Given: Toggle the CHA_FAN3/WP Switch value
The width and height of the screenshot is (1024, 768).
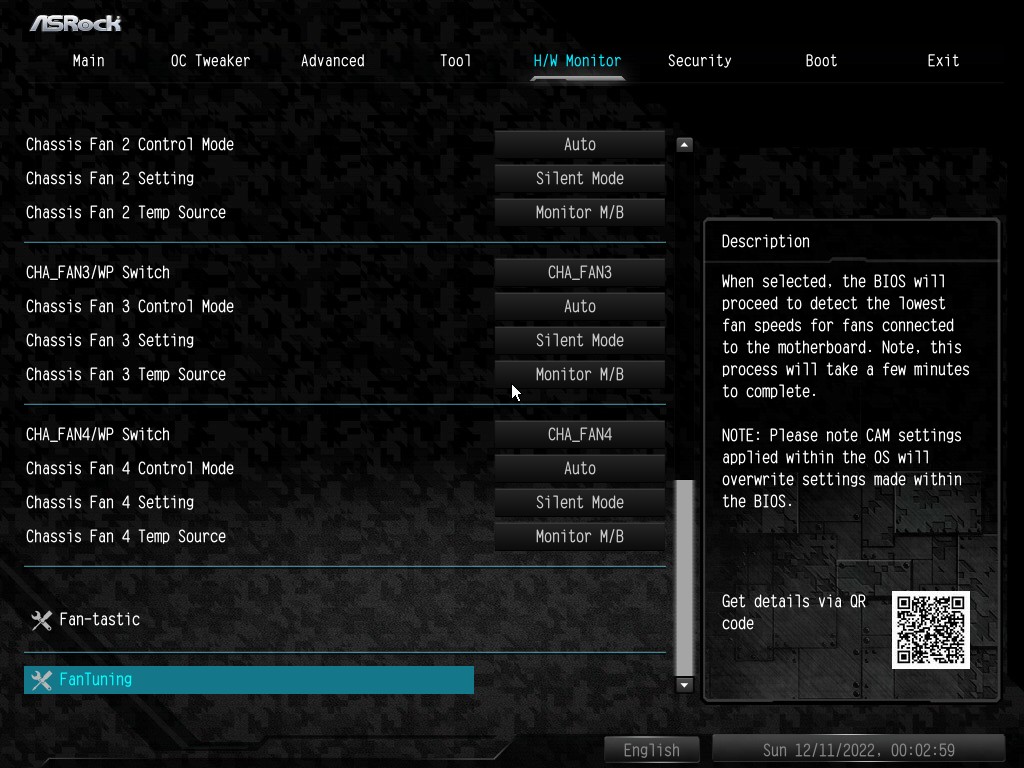Looking at the screenshot, I should (x=579, y=273).
